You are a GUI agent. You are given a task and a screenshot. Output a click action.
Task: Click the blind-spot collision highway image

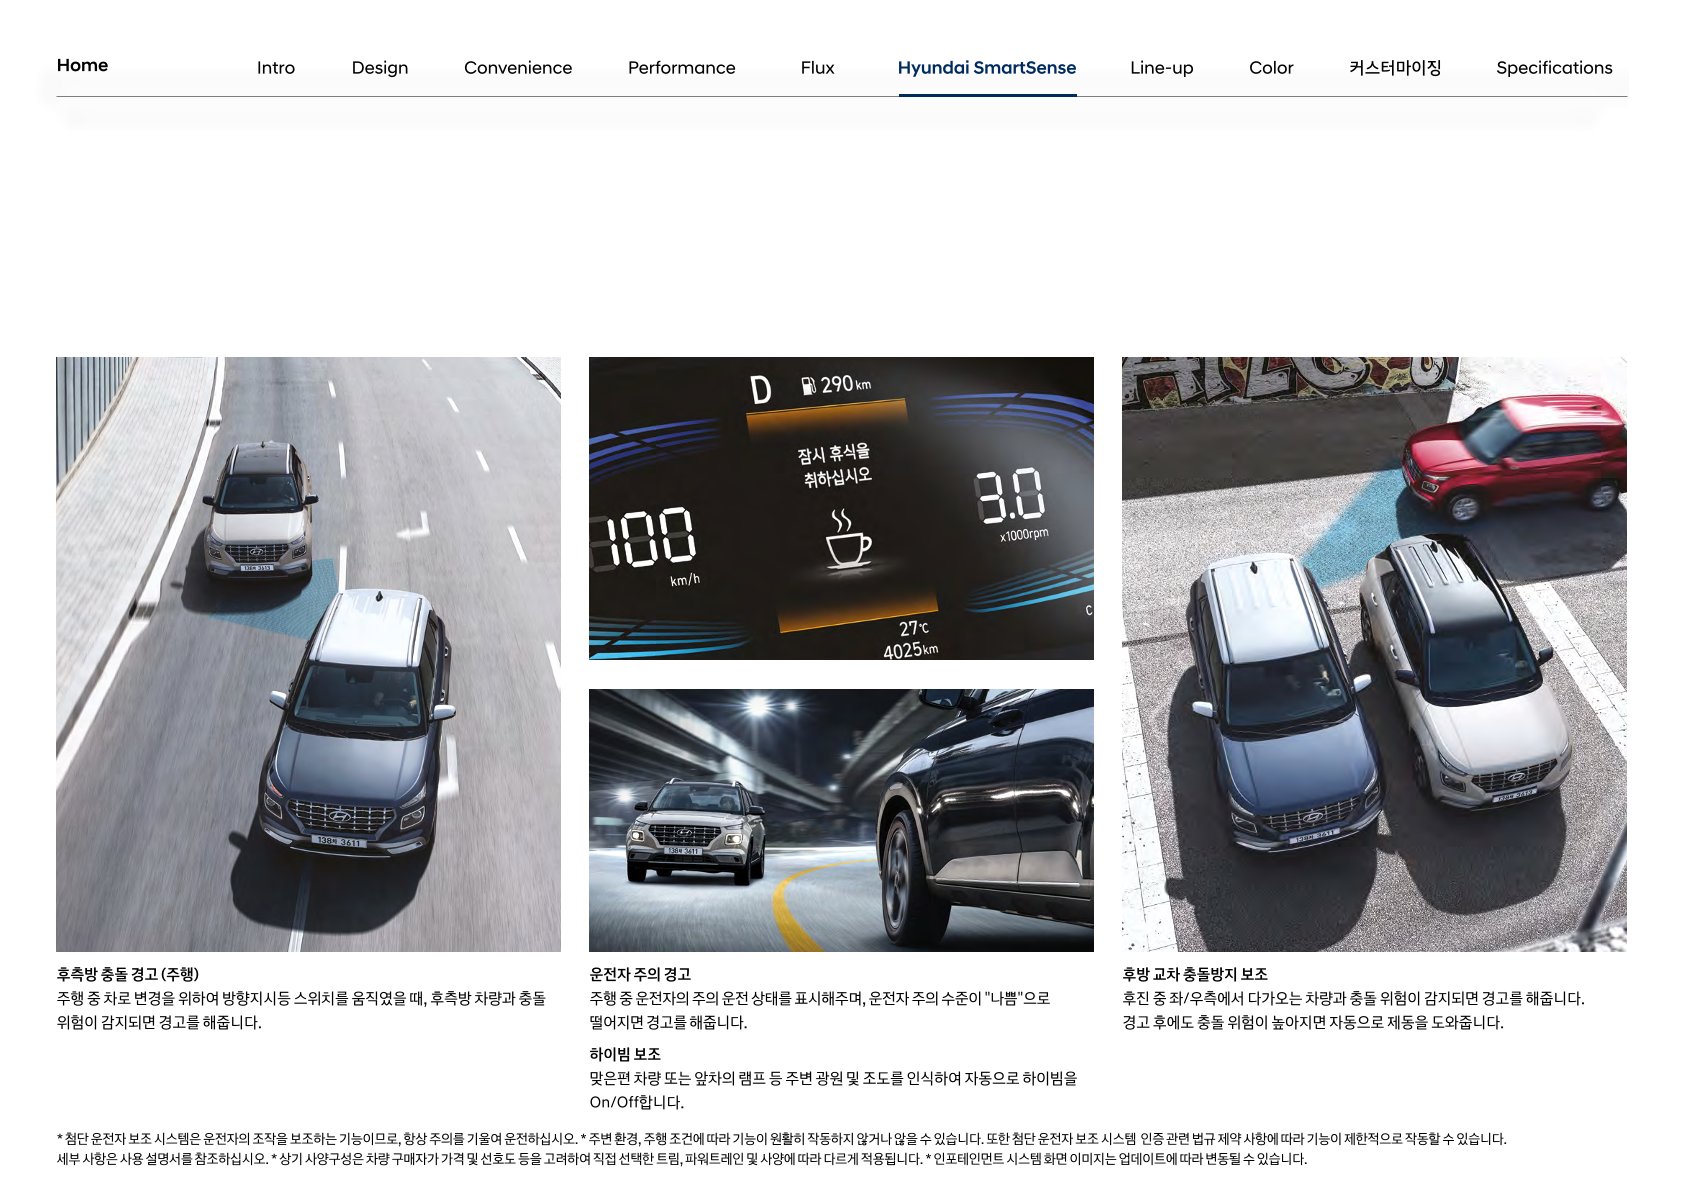(x=308, y=654)
